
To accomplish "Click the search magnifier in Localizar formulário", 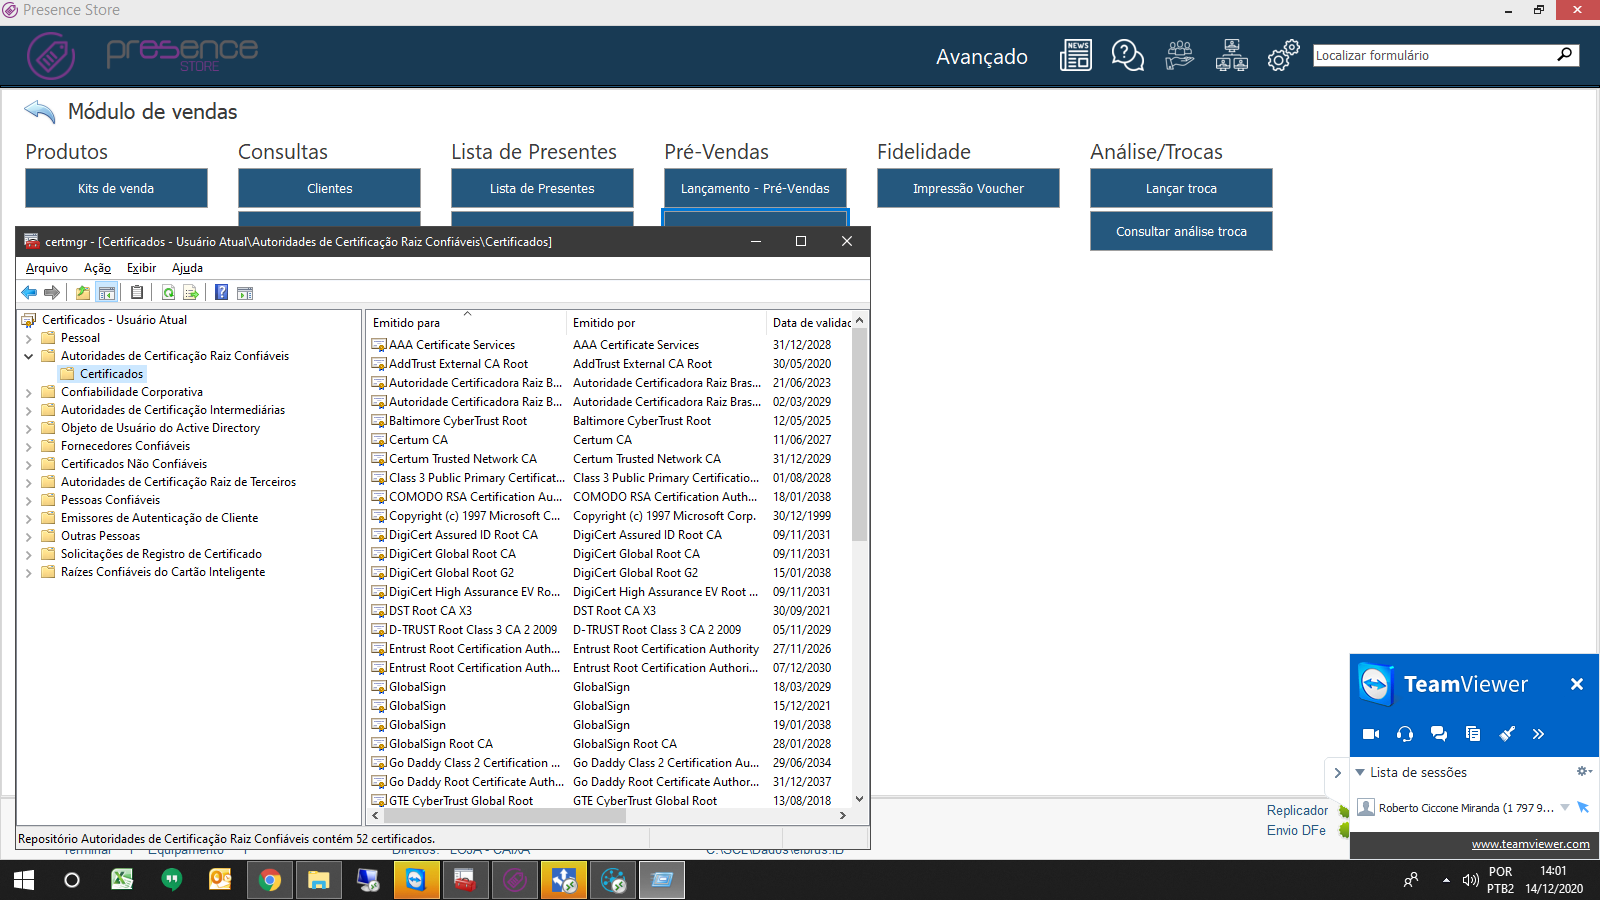I will tap(1565, 55).
